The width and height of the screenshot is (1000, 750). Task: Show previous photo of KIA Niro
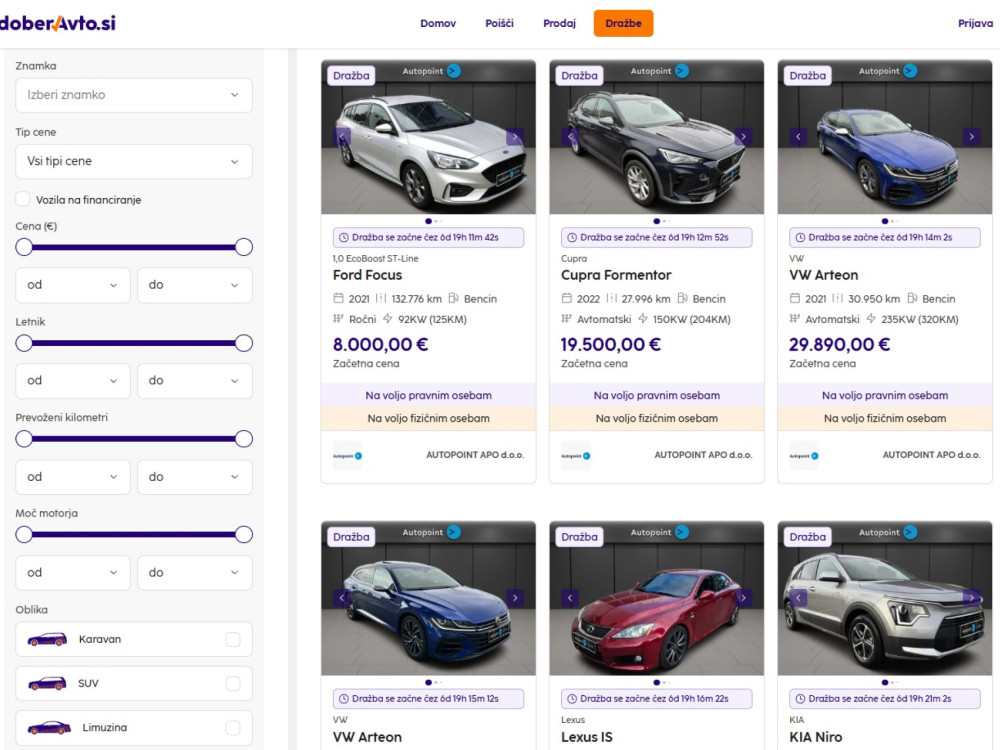tap(798, 598)
